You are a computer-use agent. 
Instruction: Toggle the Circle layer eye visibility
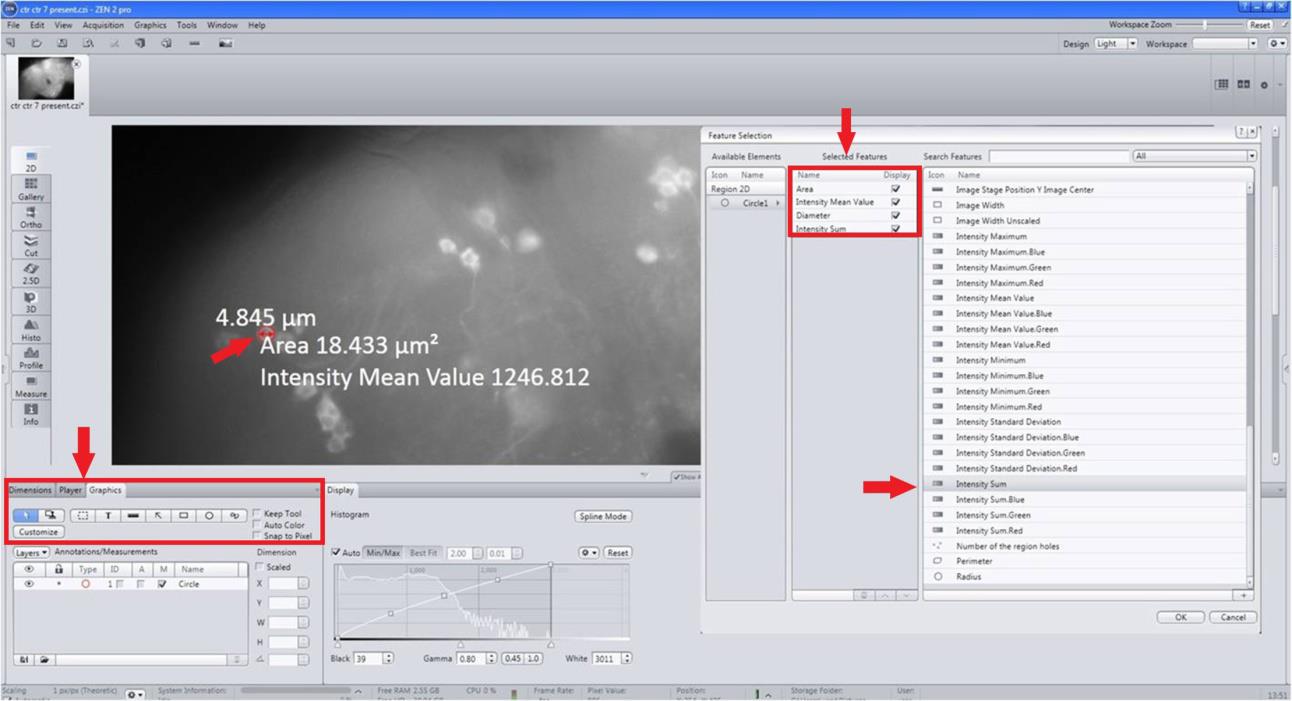pyautogui.click(x=28, y=584)
